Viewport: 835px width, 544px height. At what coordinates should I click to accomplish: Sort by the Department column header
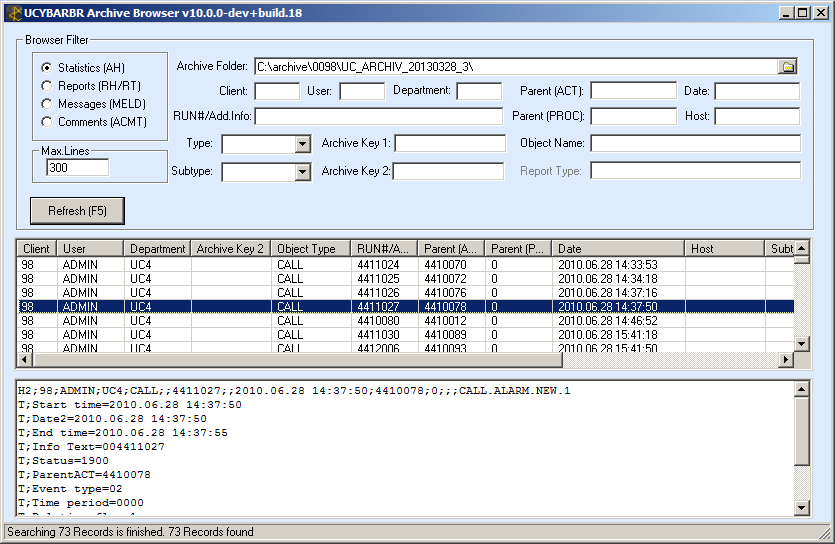pos(157,249)
